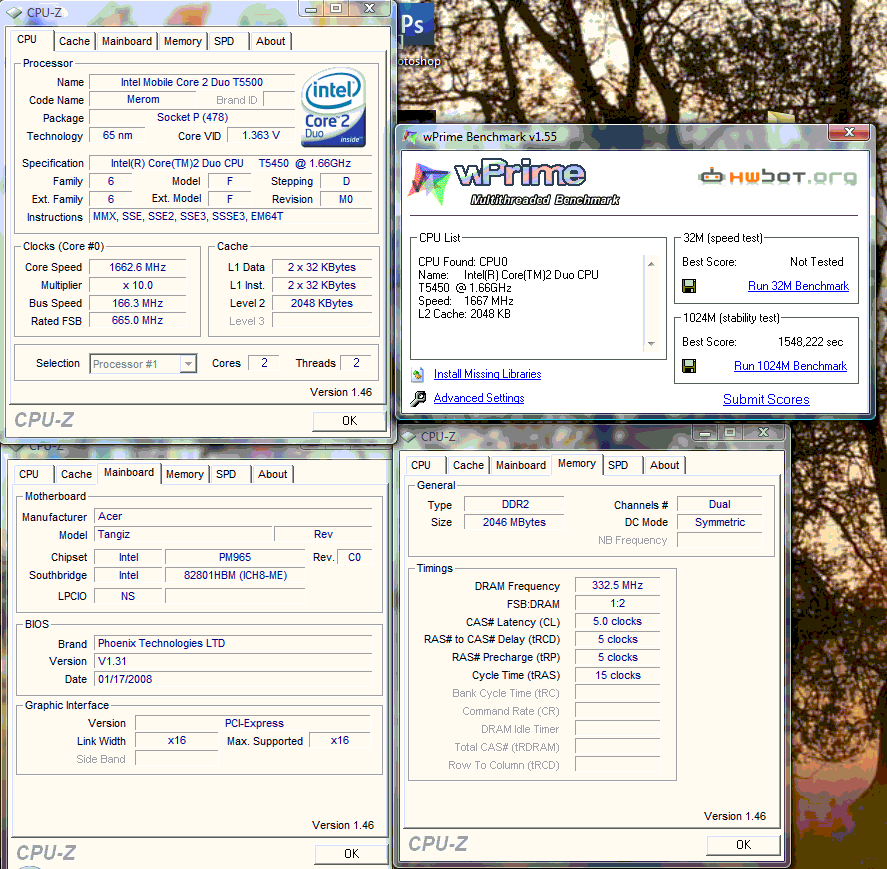Click the Submit Scores link

coord(766,399)
